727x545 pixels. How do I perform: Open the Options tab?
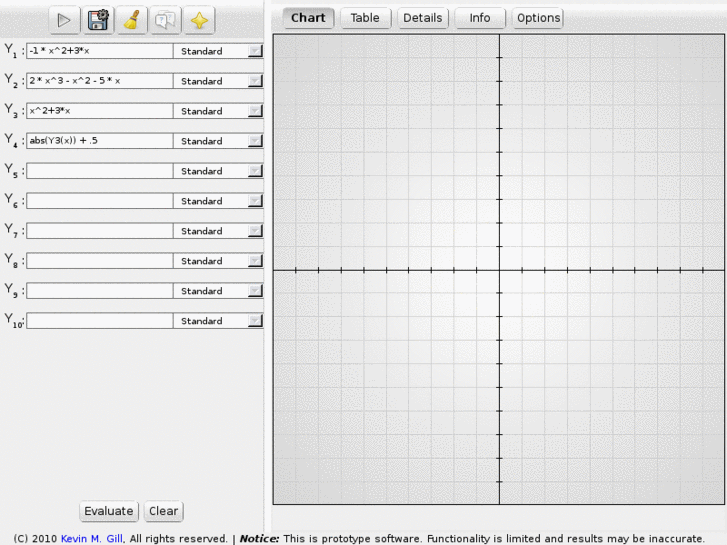tap(538, 18)
